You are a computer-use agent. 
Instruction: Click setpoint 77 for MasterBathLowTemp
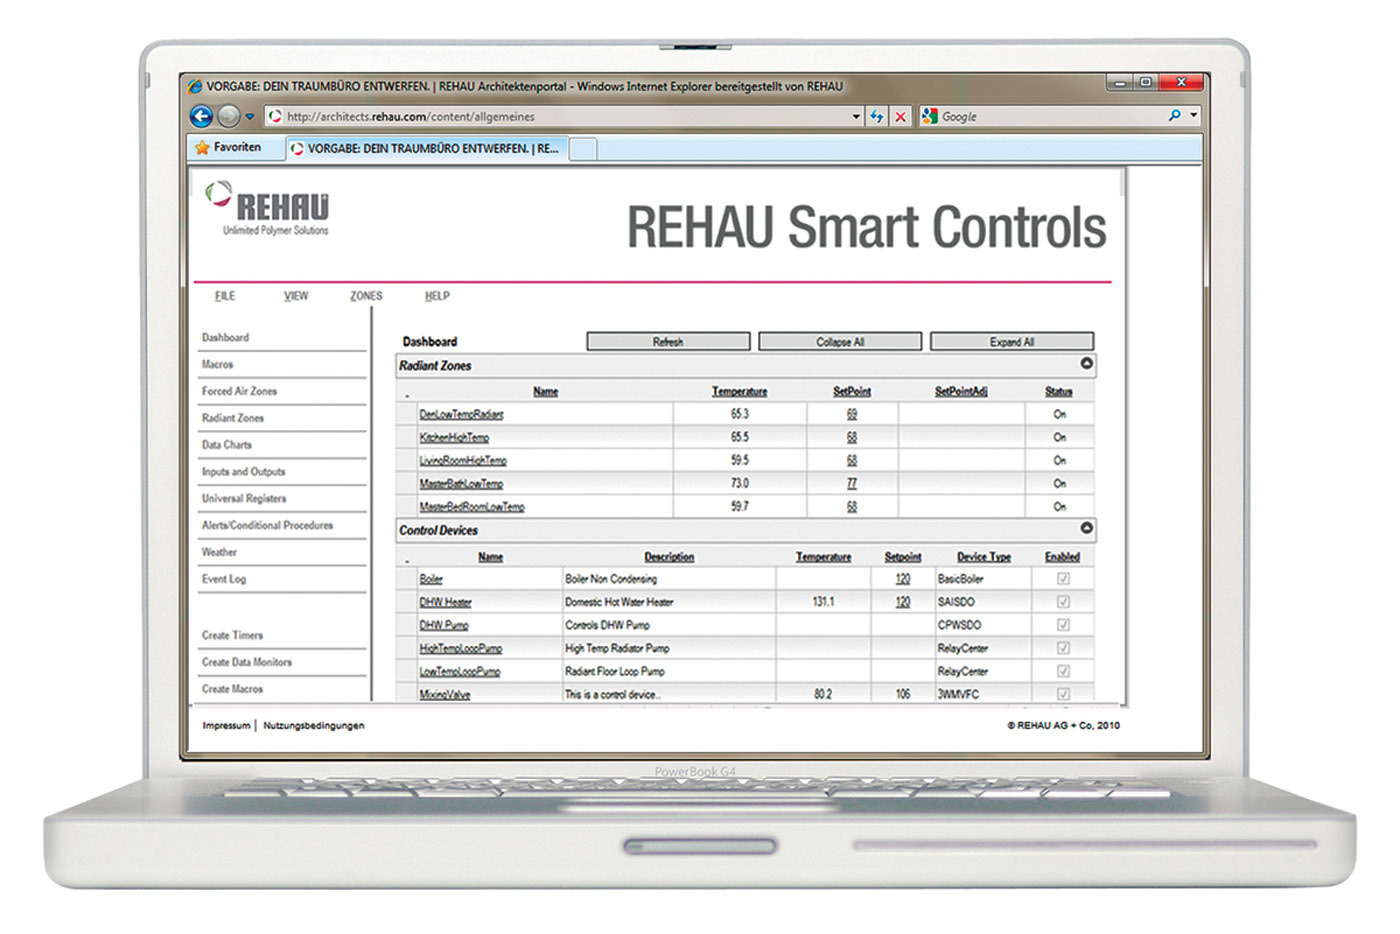point(852,484)
